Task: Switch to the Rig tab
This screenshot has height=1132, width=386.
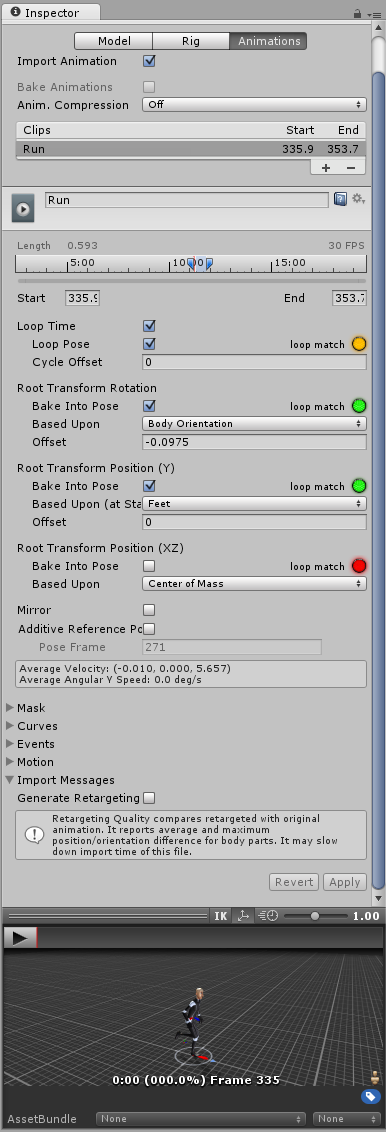Action: click(190, 41)
